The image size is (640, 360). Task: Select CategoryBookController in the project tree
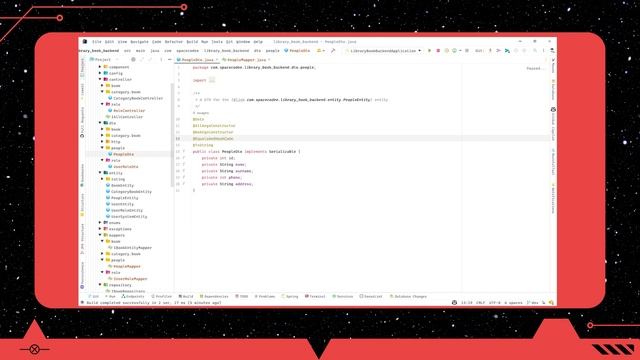coord(138,98)
